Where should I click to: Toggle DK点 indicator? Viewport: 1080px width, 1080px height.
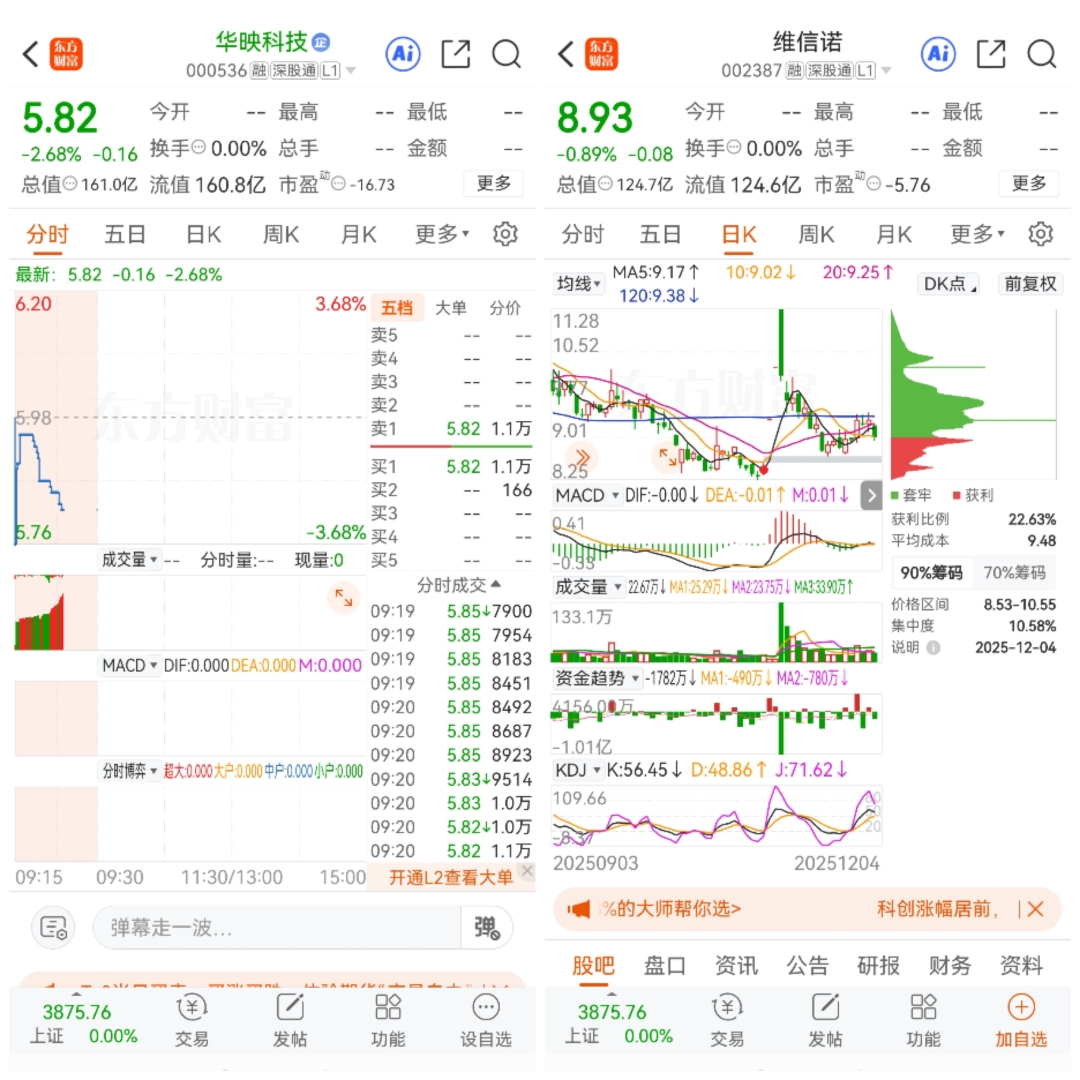(x=949, y=284)
